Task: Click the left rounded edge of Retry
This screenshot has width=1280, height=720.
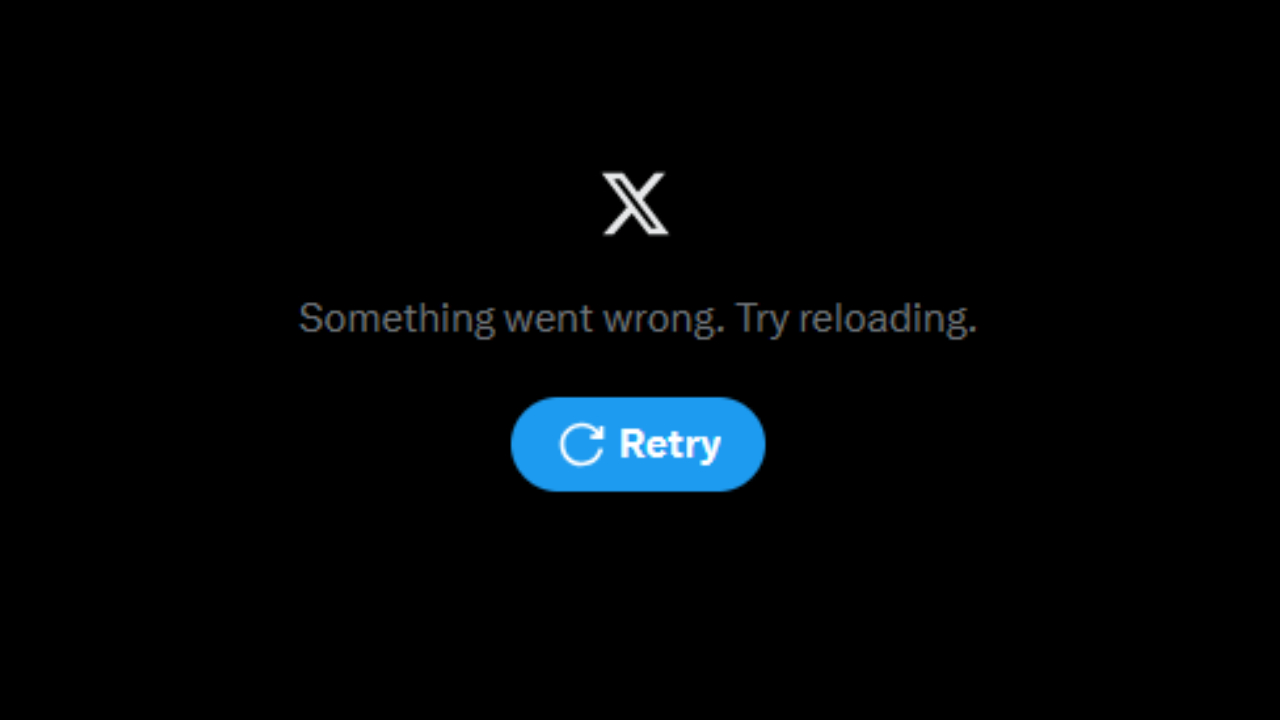Action: 530,444
